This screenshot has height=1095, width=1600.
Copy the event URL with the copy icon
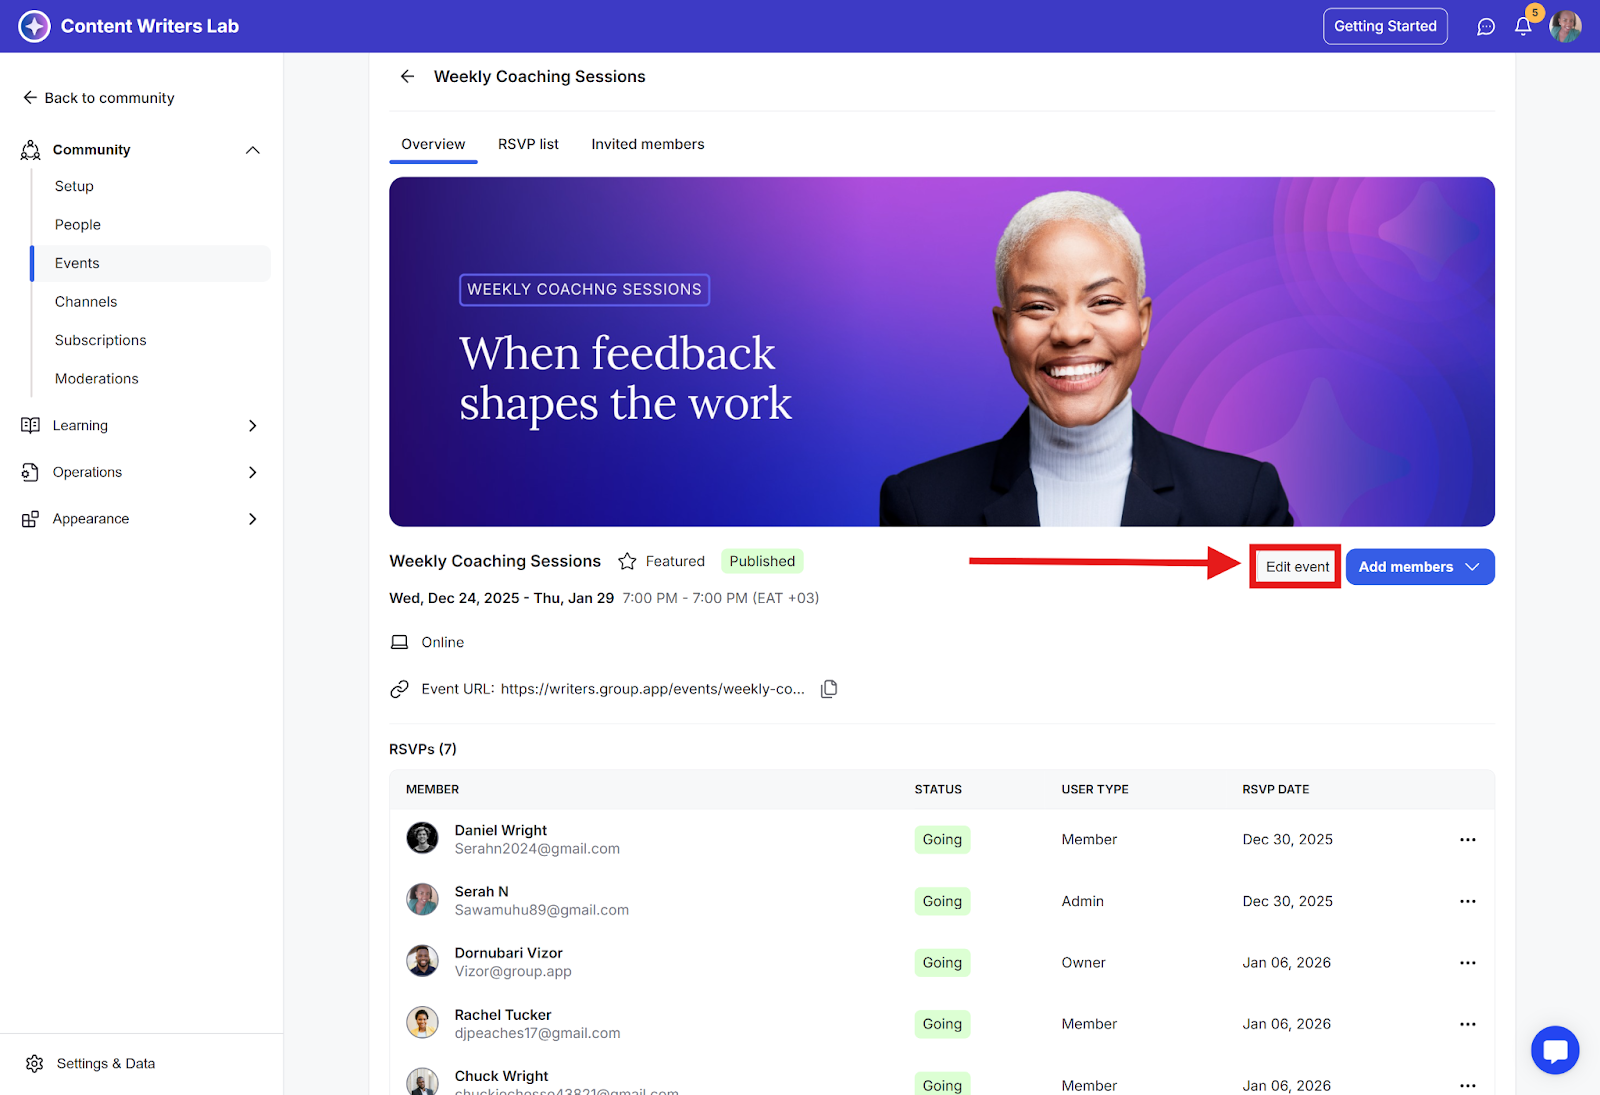(829, 689)
